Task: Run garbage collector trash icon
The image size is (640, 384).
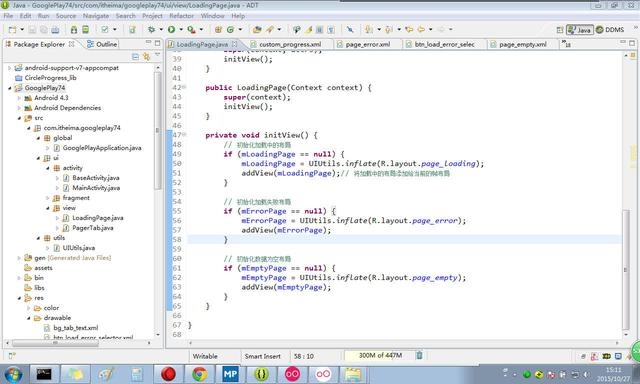Action: pos(419,355)
